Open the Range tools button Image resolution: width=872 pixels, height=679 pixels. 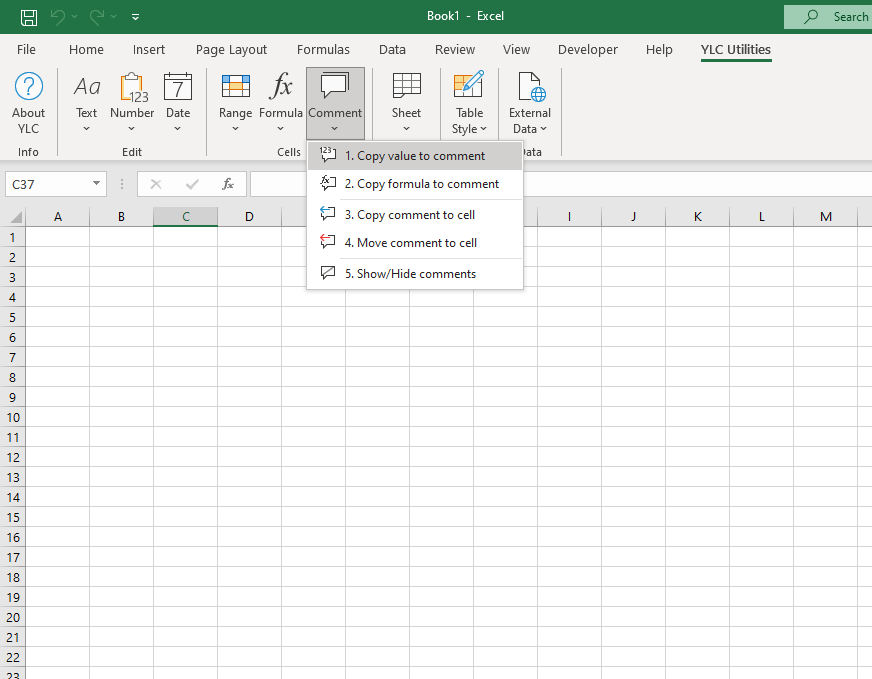(x=235, y=103)
